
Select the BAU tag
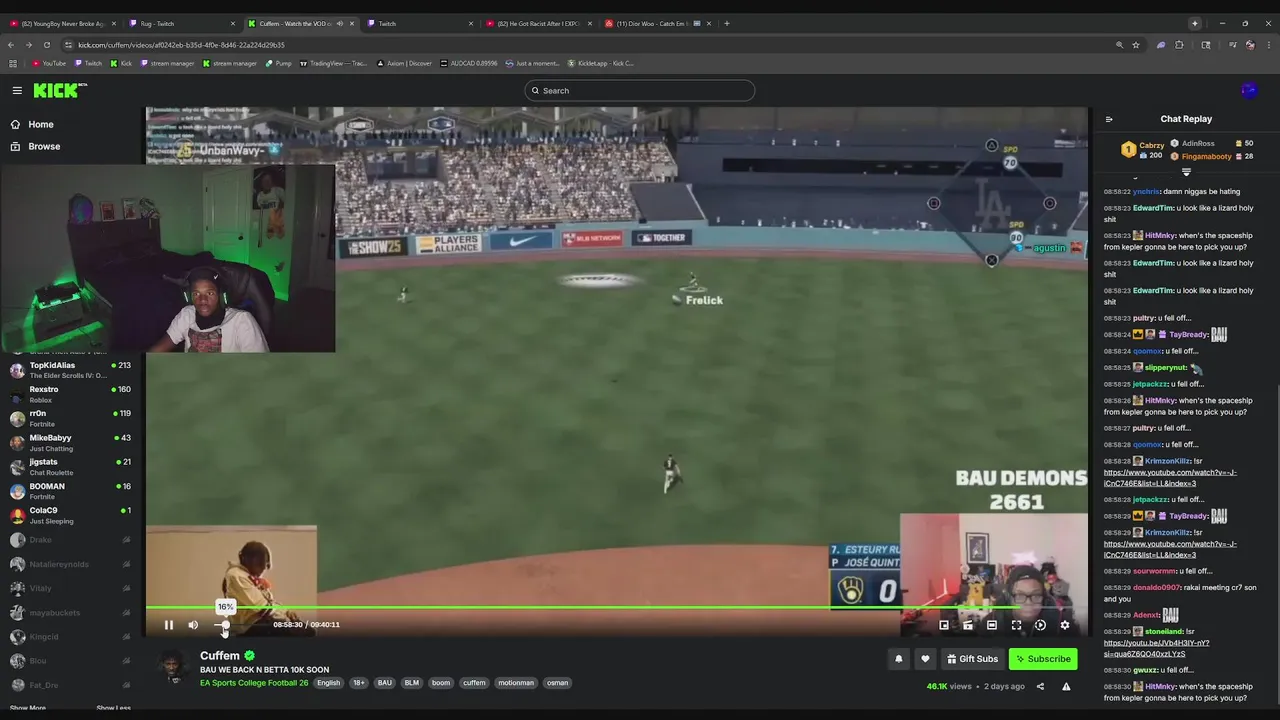coord(384,683)
